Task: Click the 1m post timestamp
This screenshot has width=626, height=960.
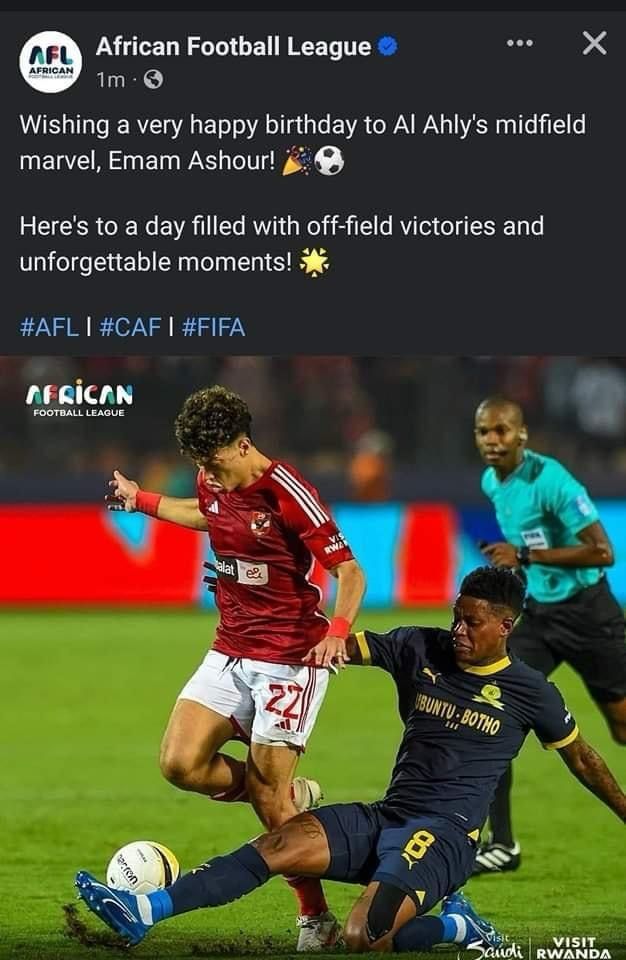Action: pyautogui.click(x=110, y=80)
